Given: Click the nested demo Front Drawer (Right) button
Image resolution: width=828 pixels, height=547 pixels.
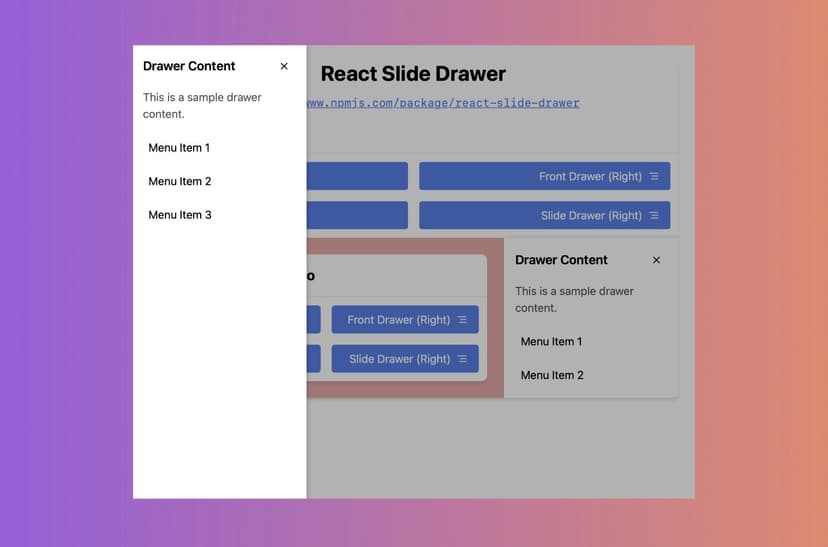Looking at the screenshot, I should click(405, 319).
